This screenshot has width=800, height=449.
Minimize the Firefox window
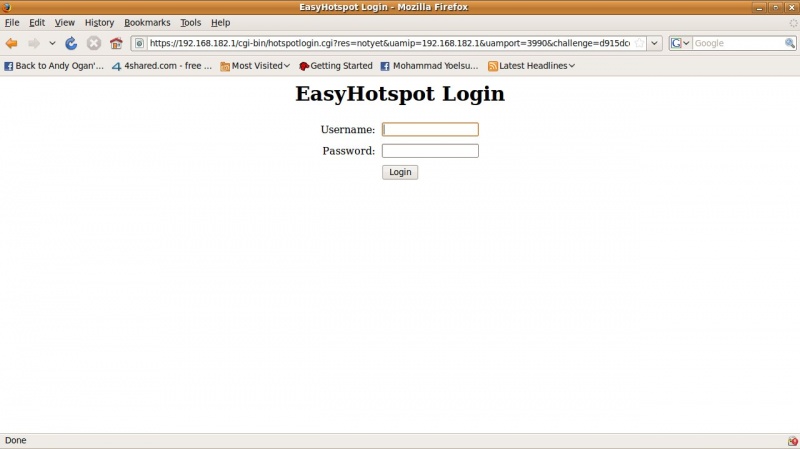pyautogui.click(x=759, y=7)
